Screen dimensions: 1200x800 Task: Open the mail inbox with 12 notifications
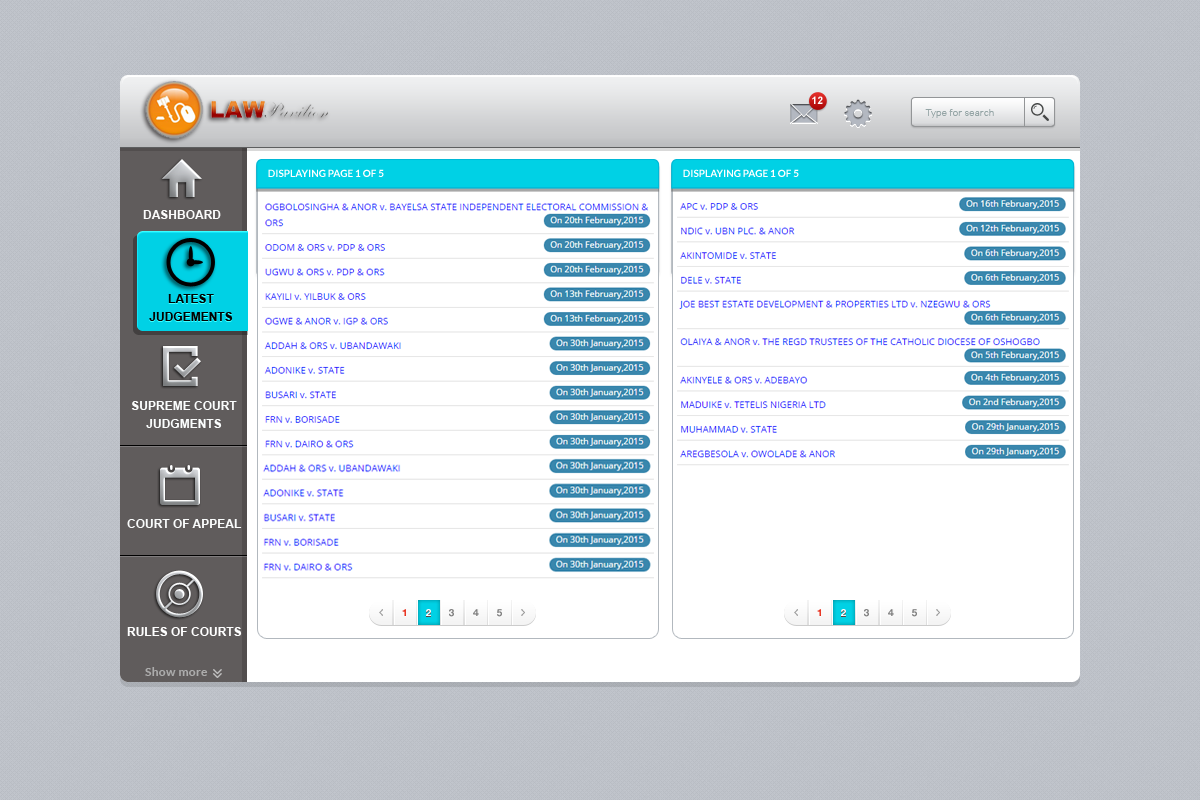(804, 113)
